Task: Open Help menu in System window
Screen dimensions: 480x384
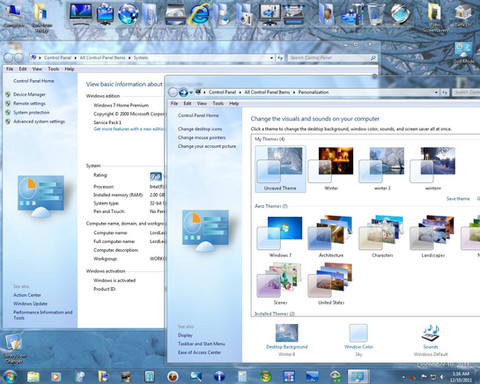Action: [x=69, y=69]
